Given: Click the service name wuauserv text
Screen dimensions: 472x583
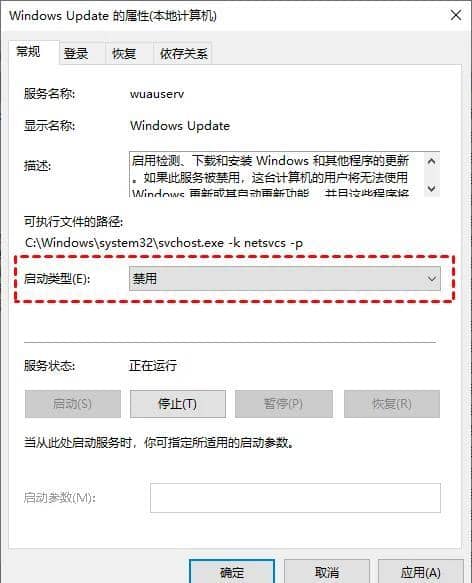Looking at the screenshot, I should coord(157,94).
